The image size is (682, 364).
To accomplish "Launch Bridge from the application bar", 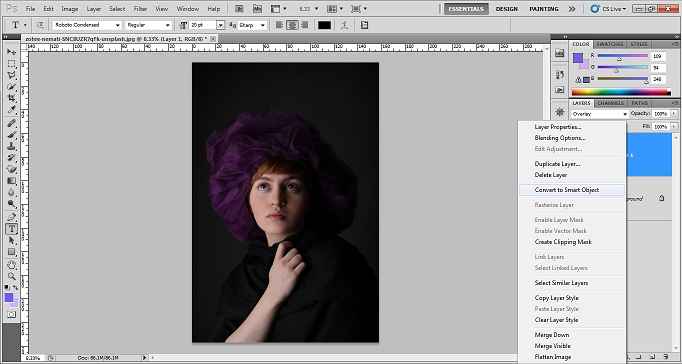I will 239,9.
